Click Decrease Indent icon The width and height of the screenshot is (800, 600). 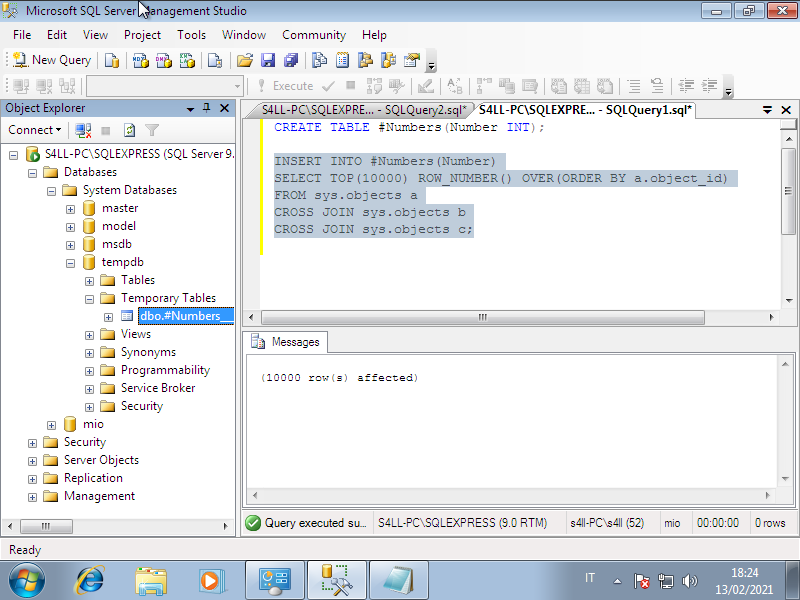[x=686, y=86]
